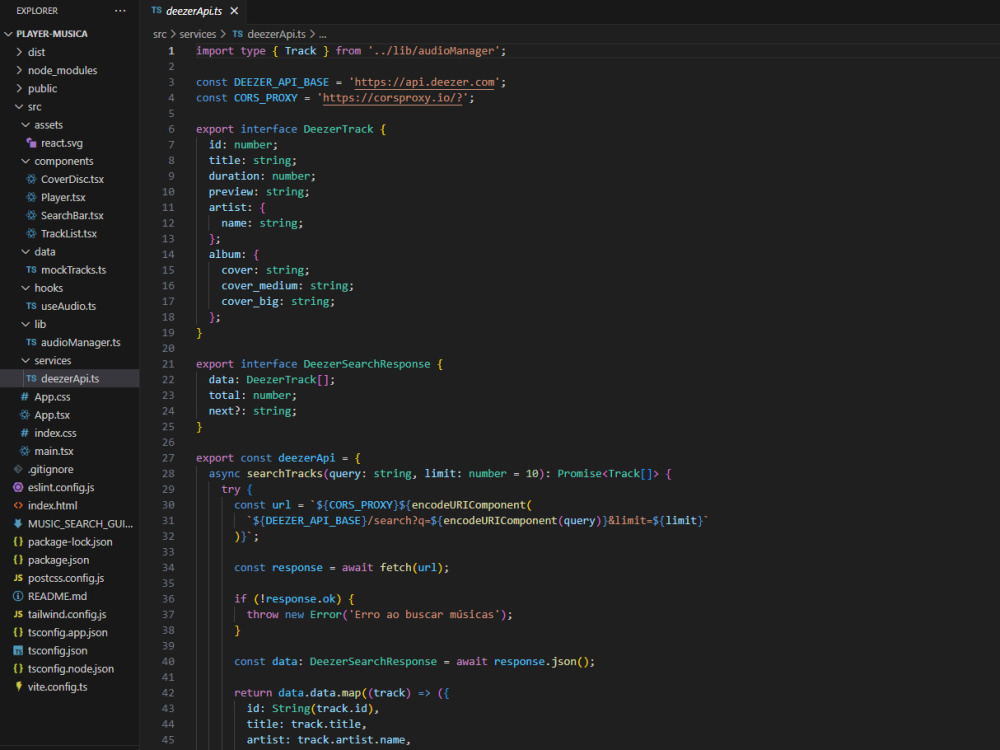The image size is (1000, 750).
Task: Expand the node_modules folder chevron
Action: click(18, 70)
